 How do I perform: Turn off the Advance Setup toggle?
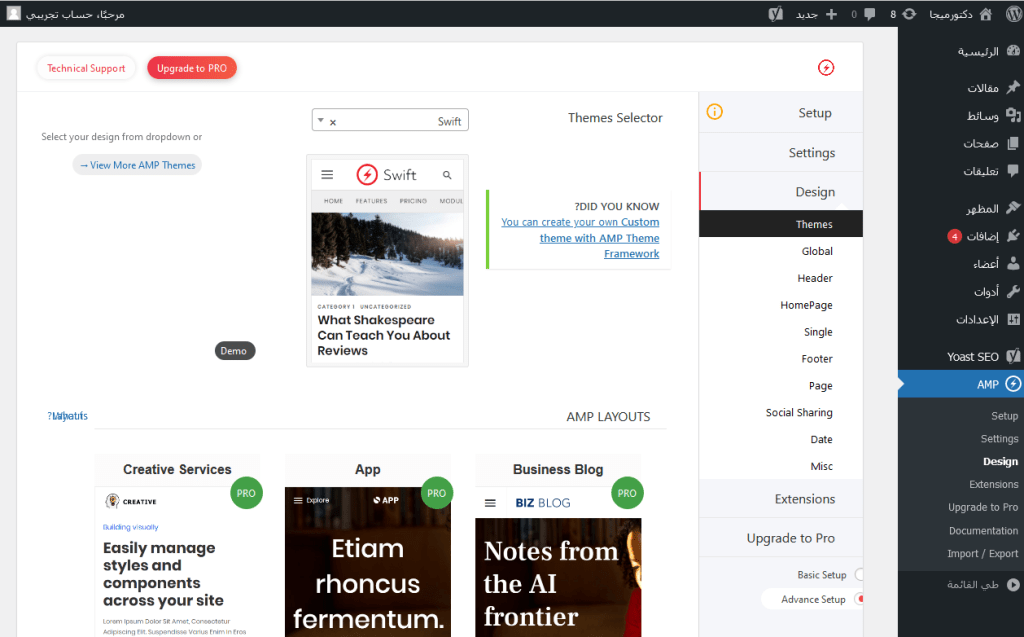[859, 597]
